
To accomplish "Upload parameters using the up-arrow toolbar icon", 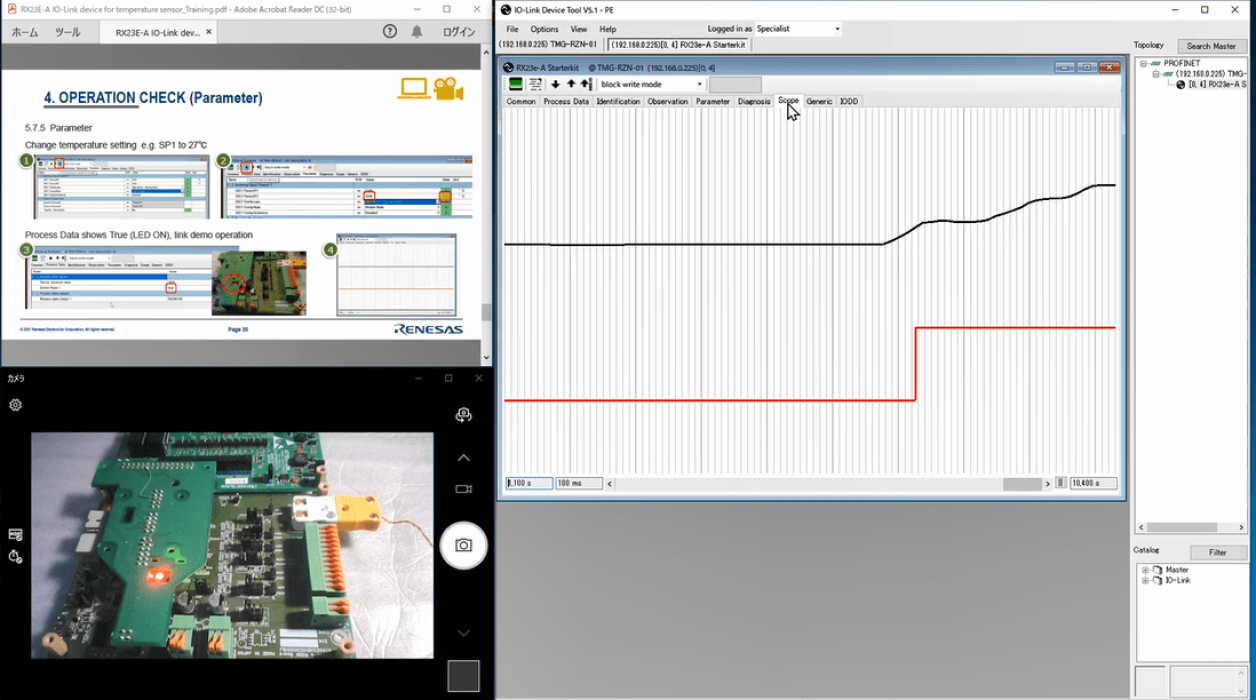I will [572, 84].
